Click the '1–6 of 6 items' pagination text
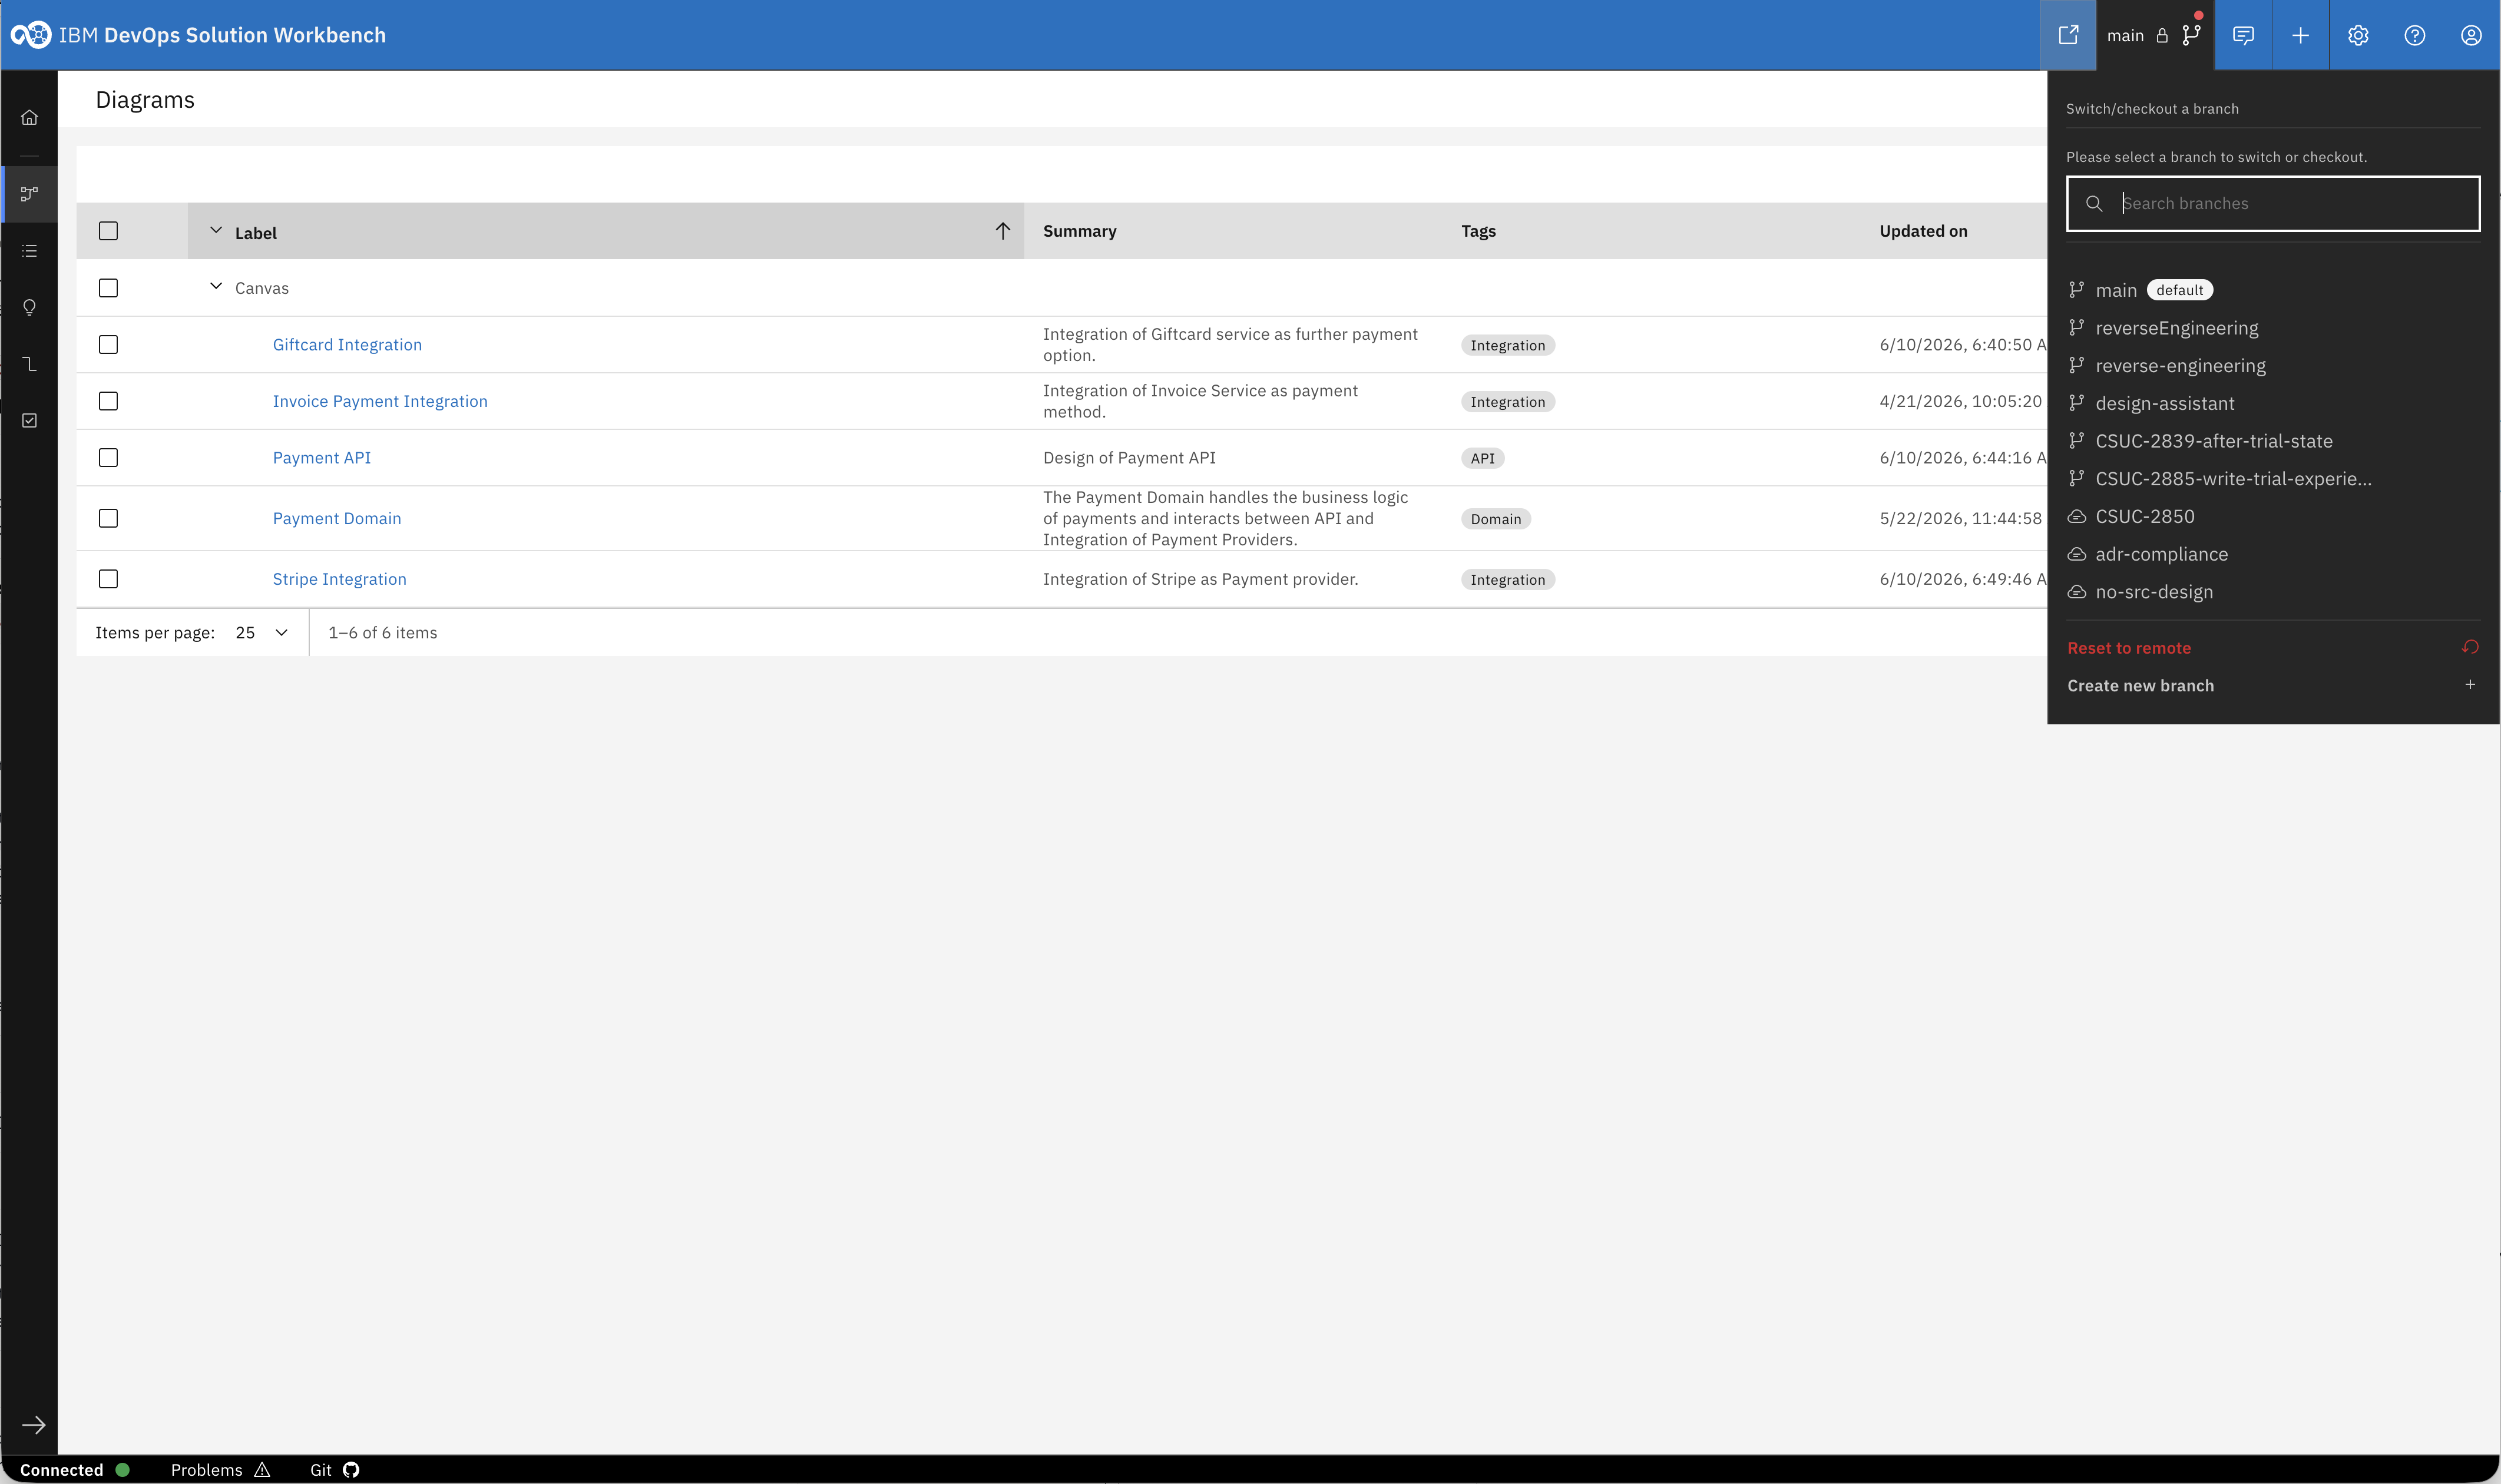The image size is (2501, 1484). [x=382, y=632]
